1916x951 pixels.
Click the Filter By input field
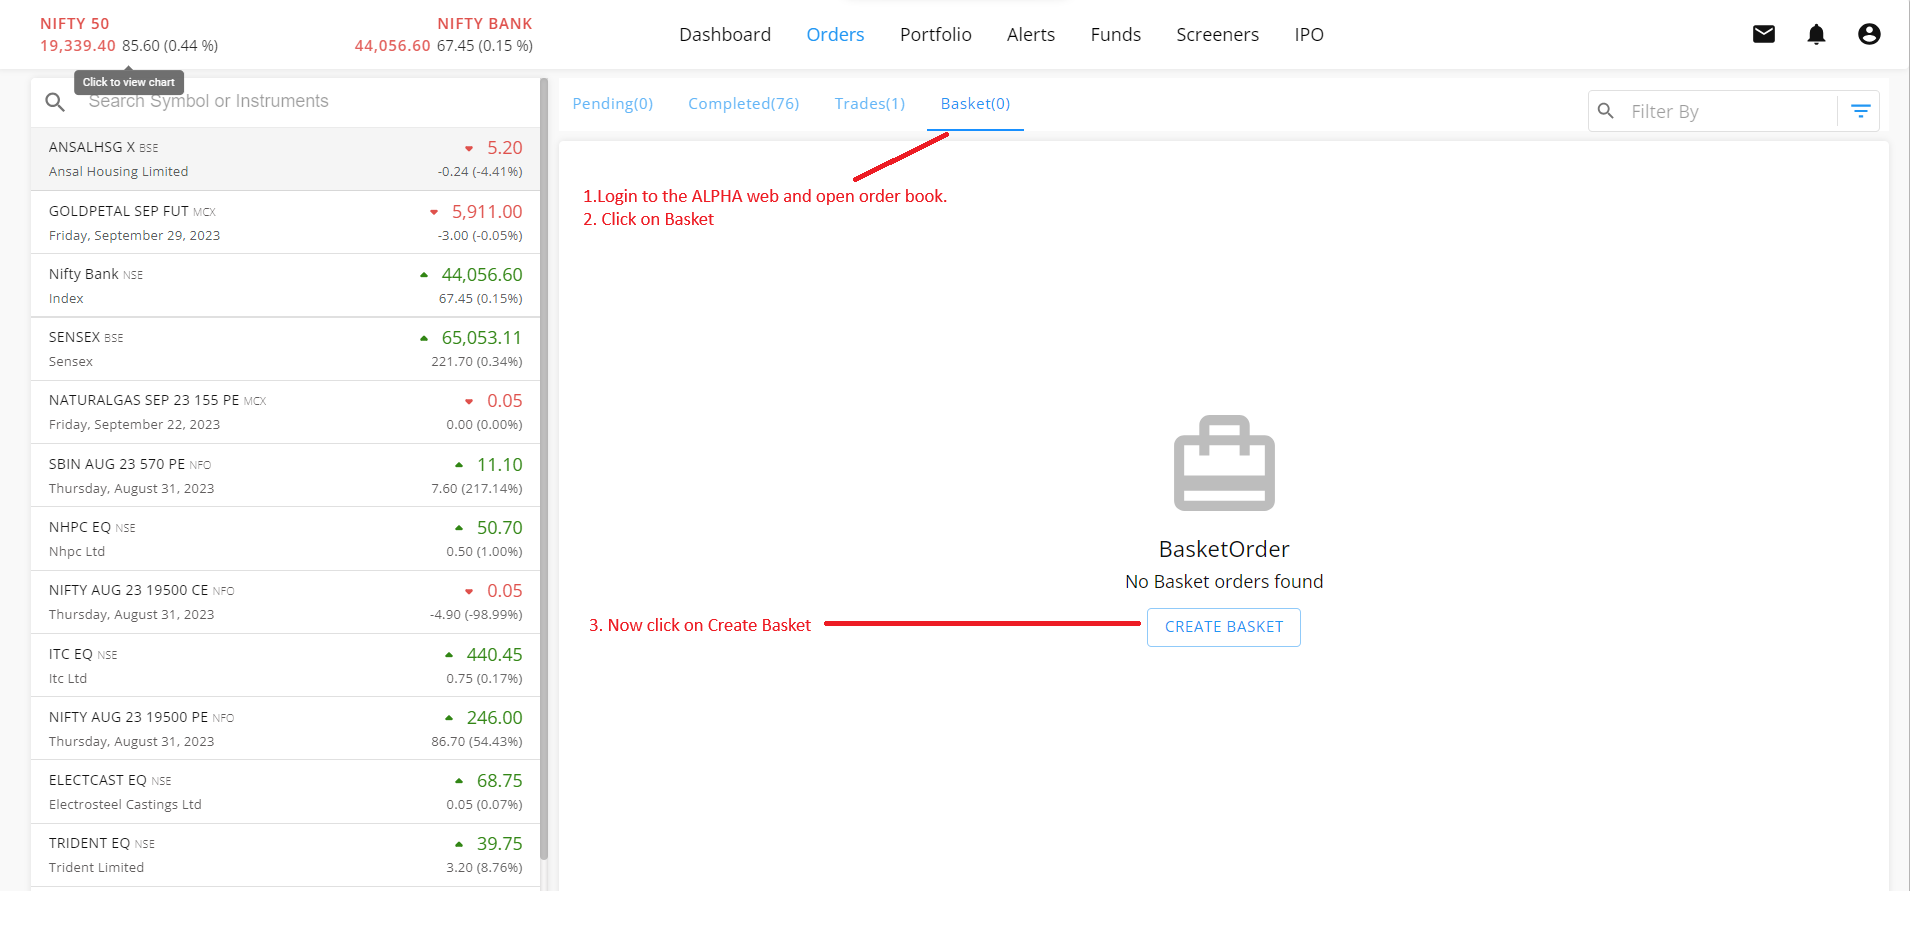1728,112
